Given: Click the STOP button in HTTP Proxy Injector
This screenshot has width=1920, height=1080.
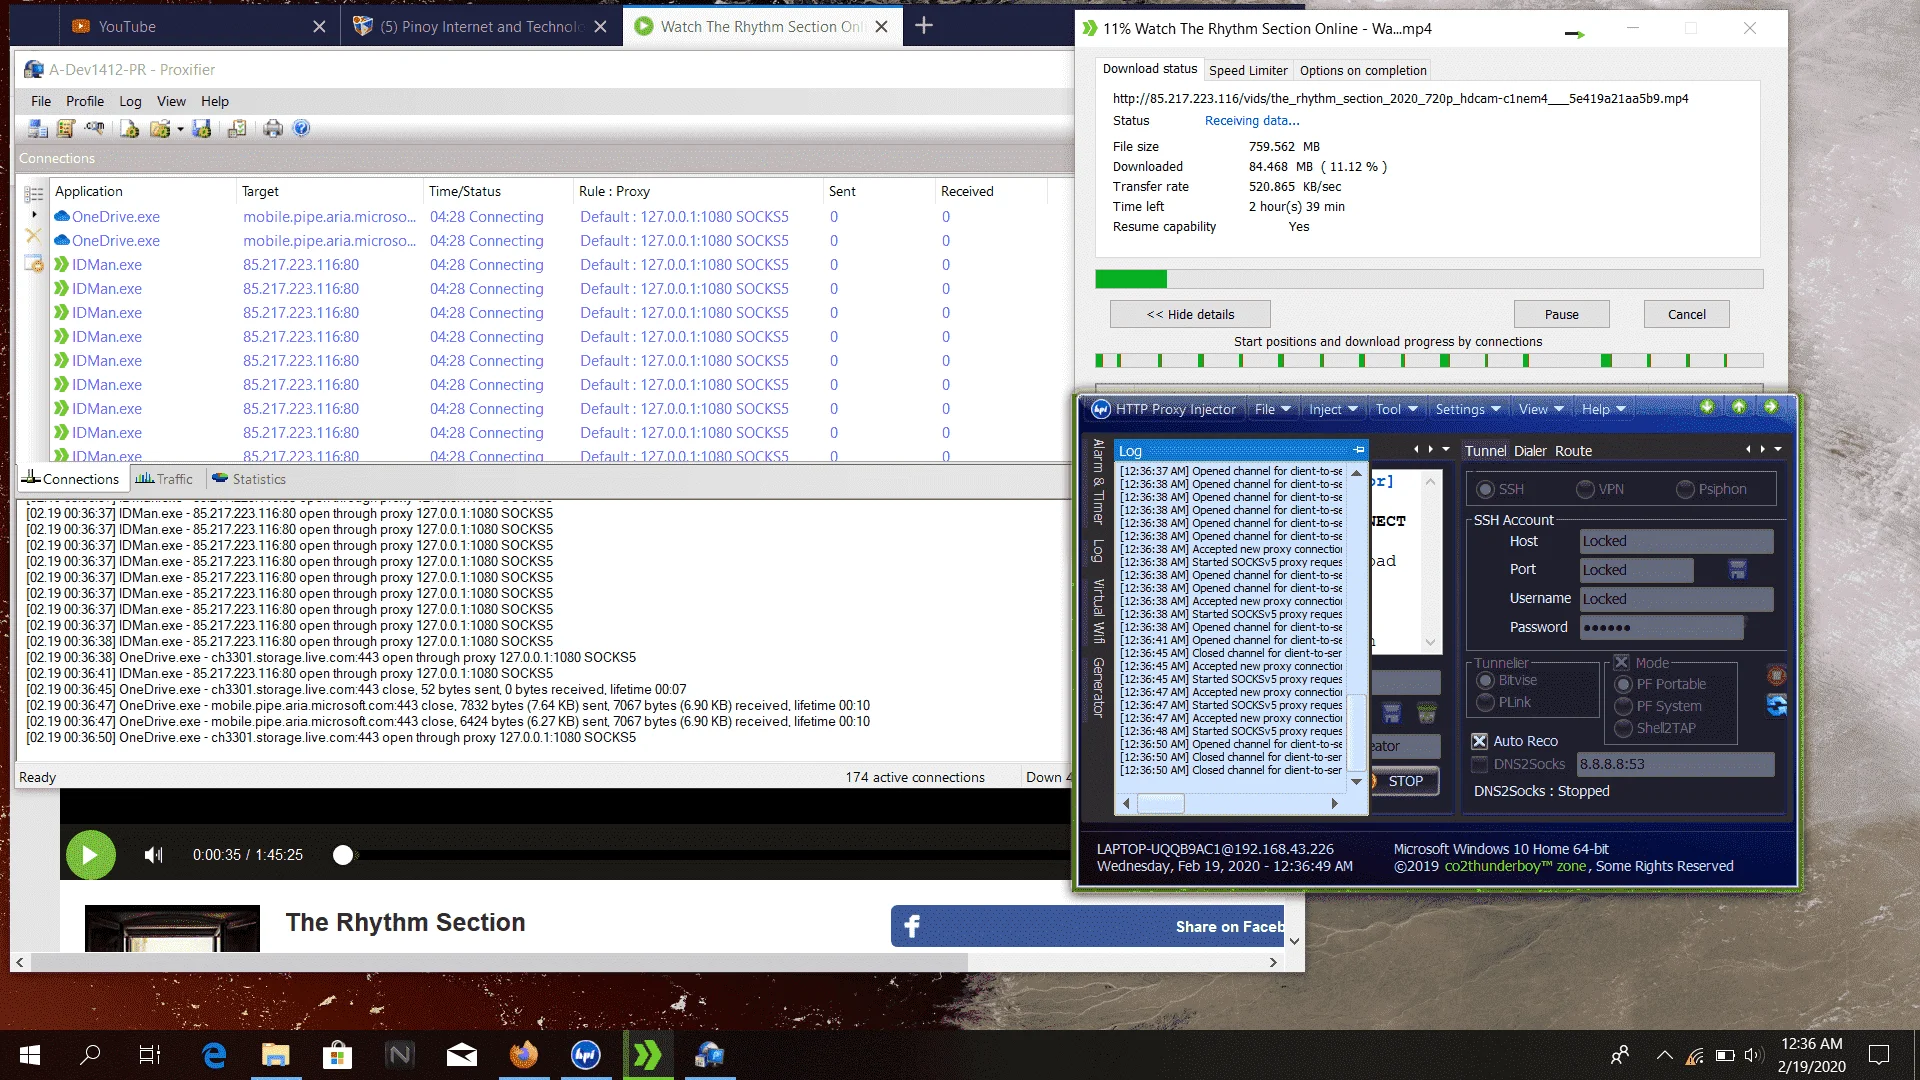Looking at the screenshot, I should [1404, 781].
